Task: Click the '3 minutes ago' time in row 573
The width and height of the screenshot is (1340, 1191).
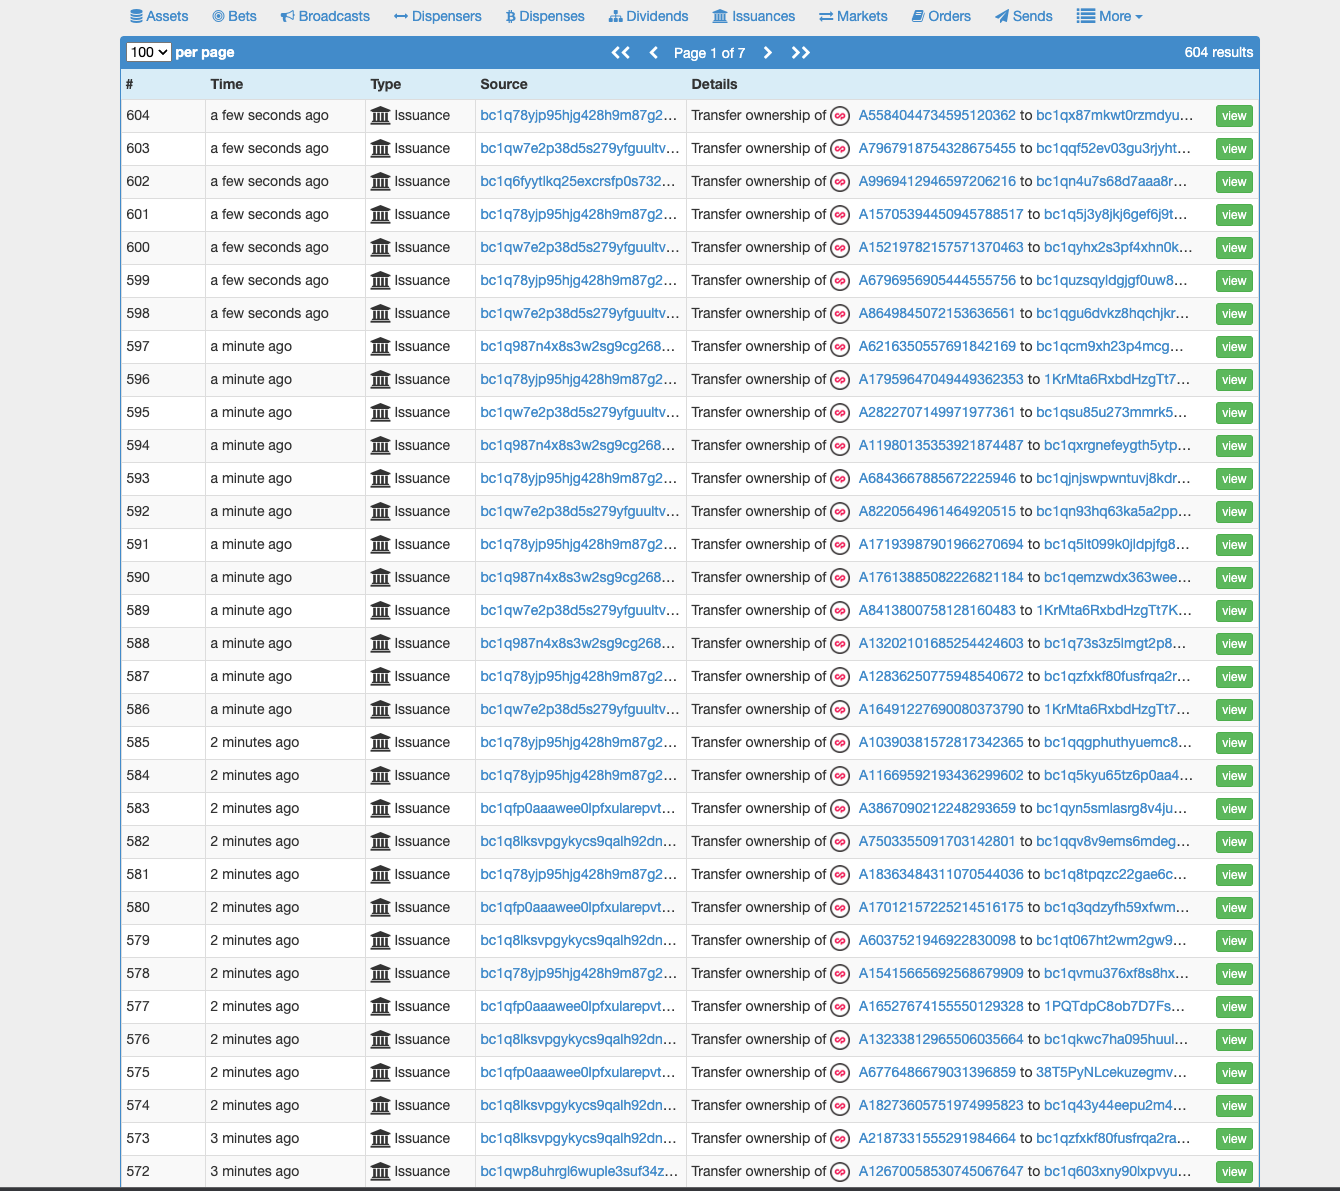Action: [255, 1138]
